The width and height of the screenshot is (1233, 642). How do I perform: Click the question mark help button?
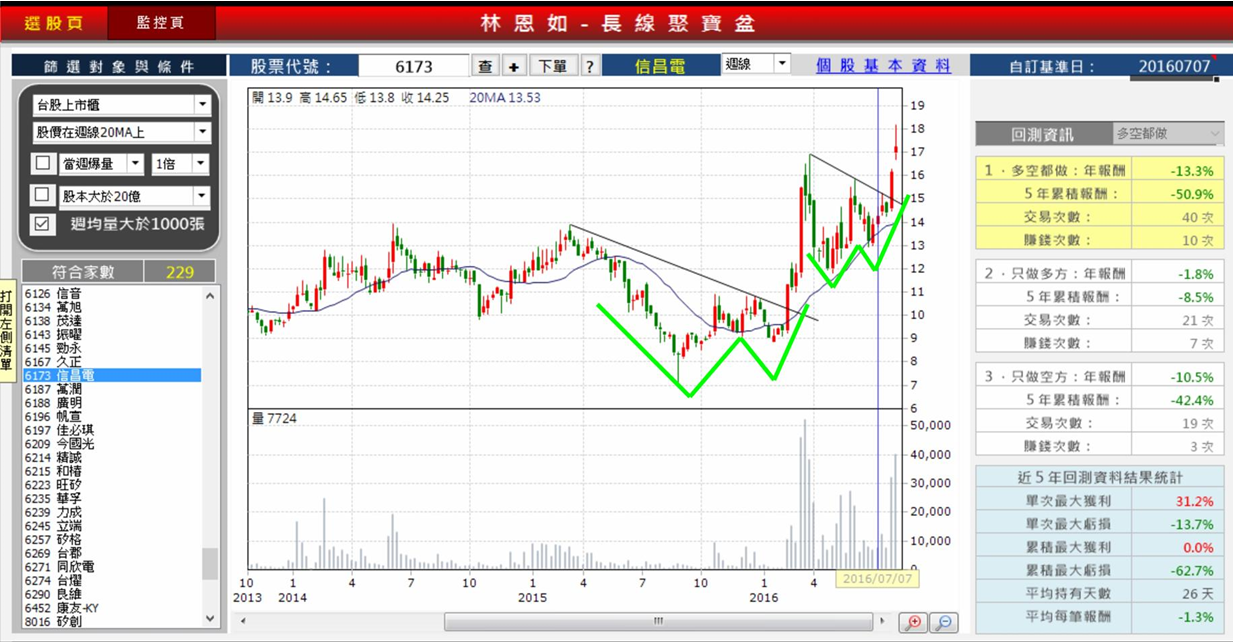click(x=590, y=66)
